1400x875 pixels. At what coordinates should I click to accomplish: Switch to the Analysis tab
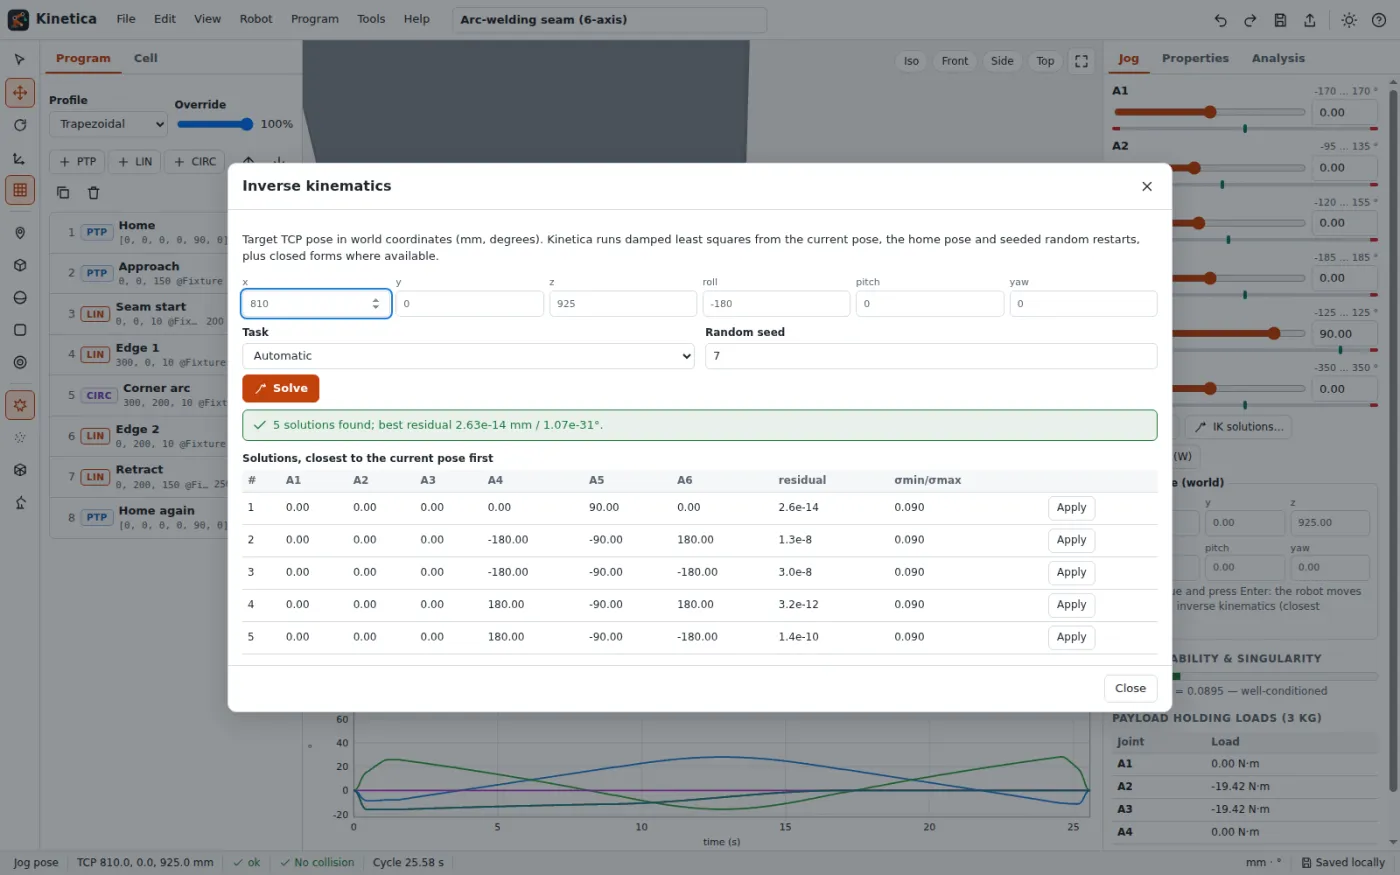(x=1278, y=58)
